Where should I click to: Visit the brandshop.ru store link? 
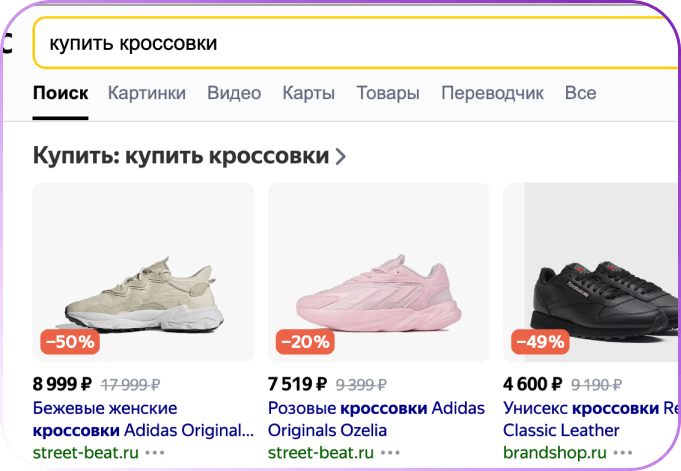(555, 452)
